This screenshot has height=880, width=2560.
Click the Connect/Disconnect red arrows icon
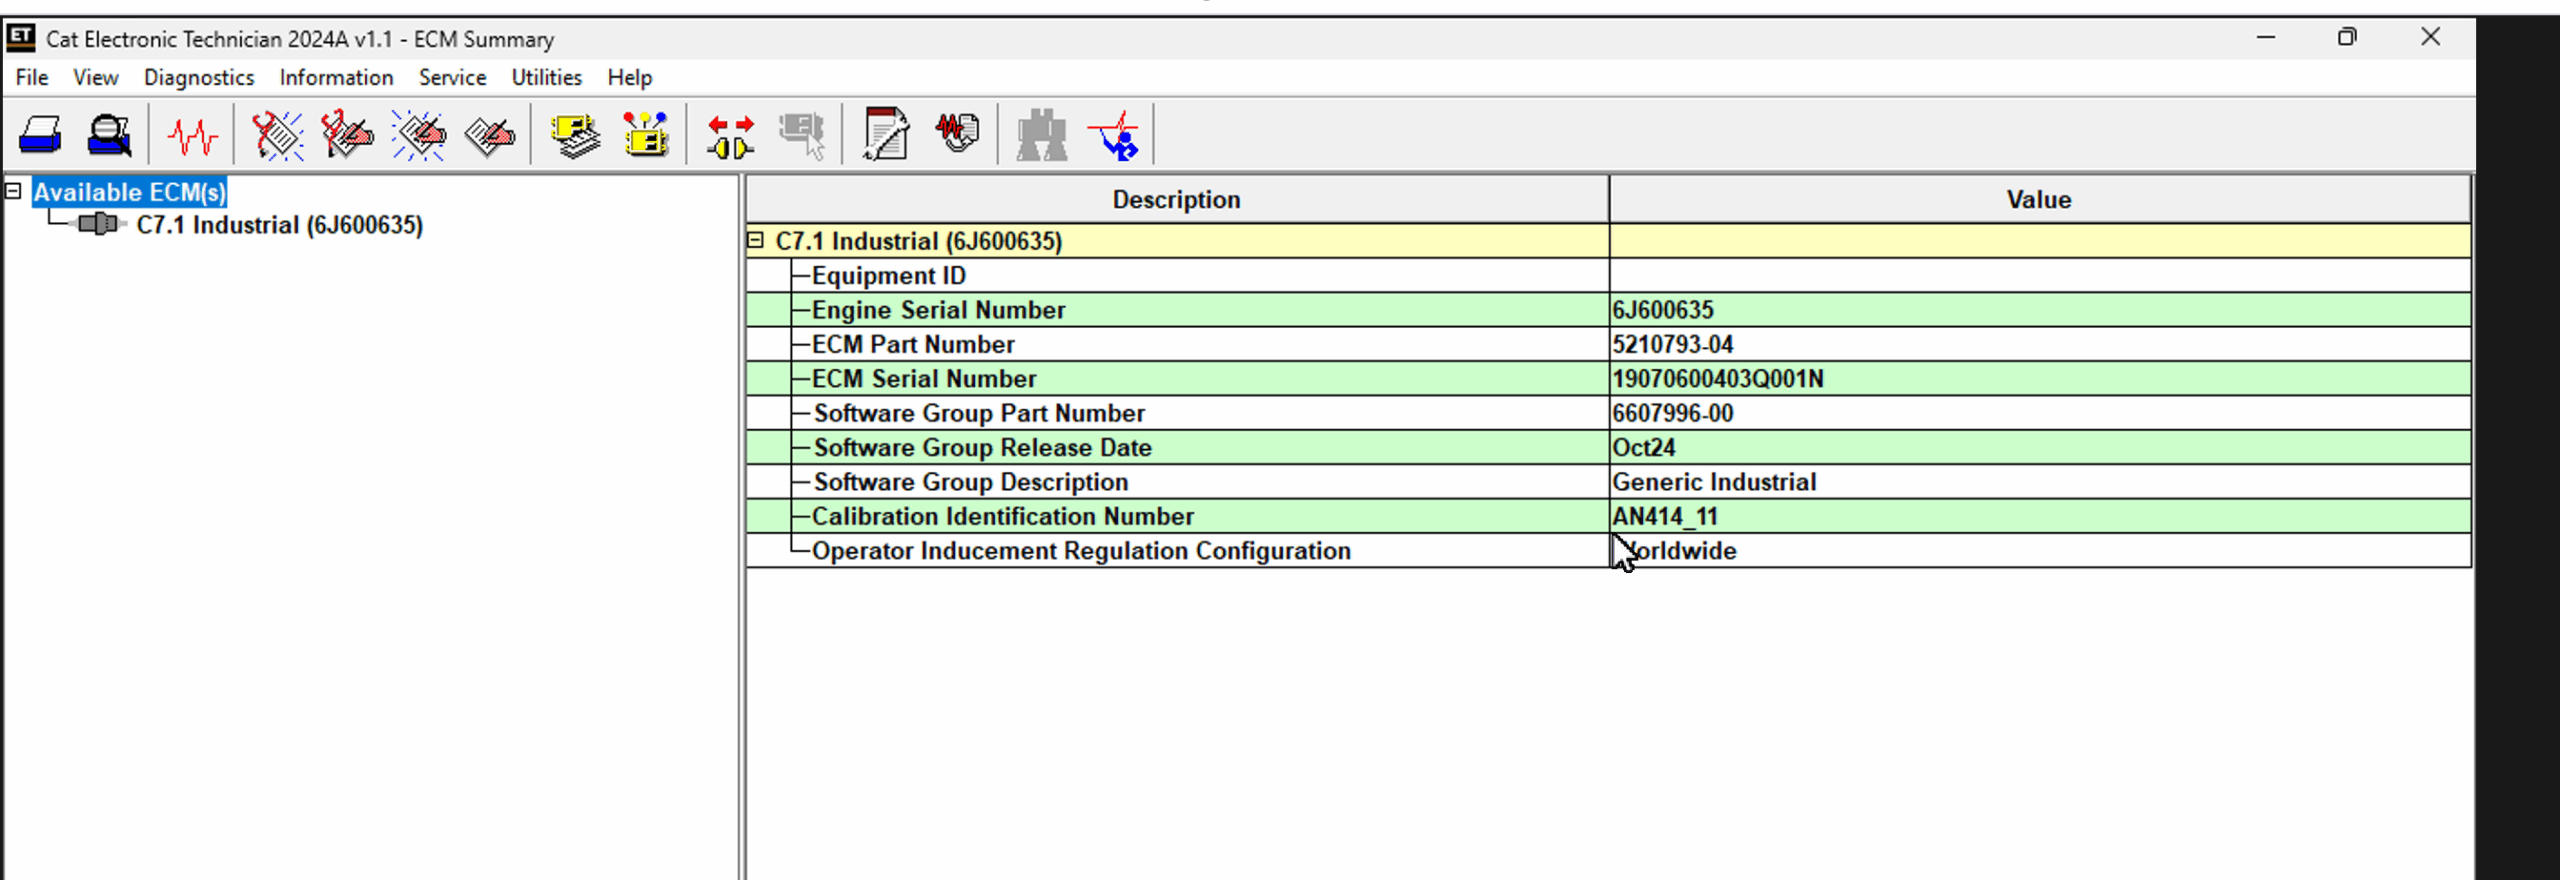pos(730,135)
